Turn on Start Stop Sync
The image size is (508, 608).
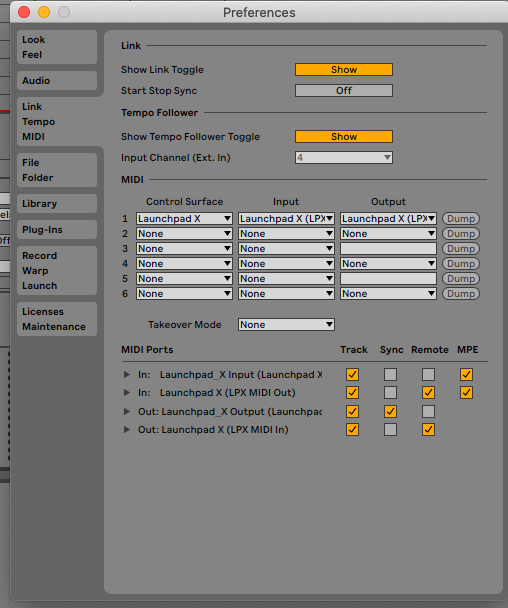pos(344,91)
